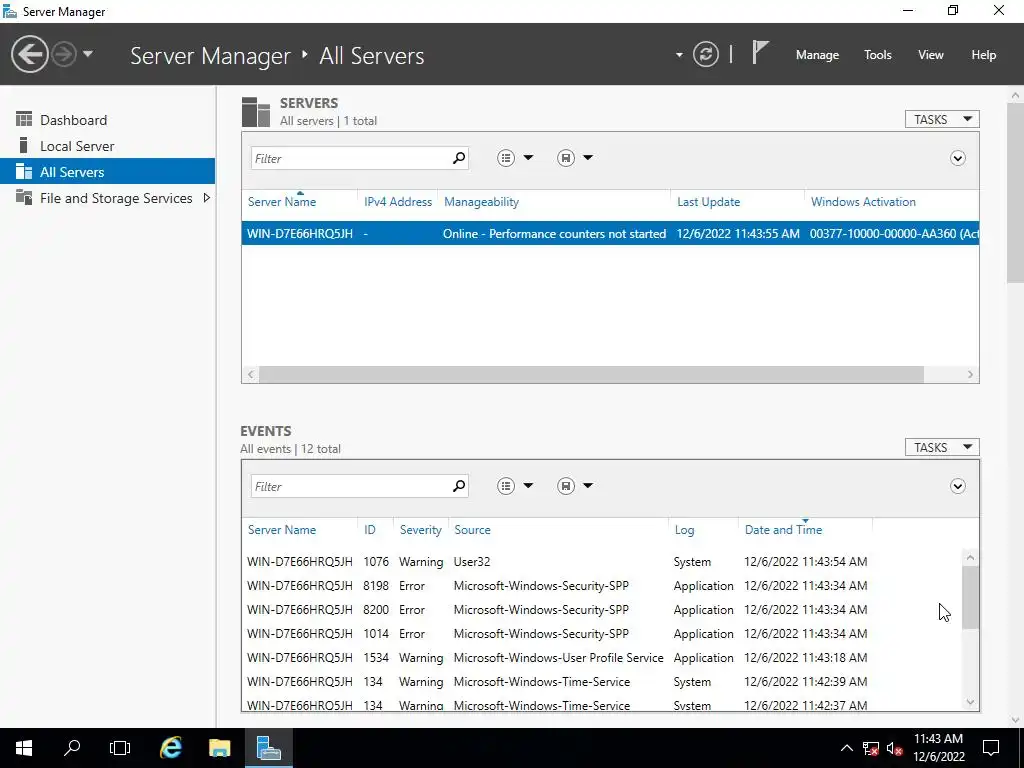The image size is (1024, 768).
Task: Open the dropdown arrow beside Events saved queries icon
Action: [588, 486]
